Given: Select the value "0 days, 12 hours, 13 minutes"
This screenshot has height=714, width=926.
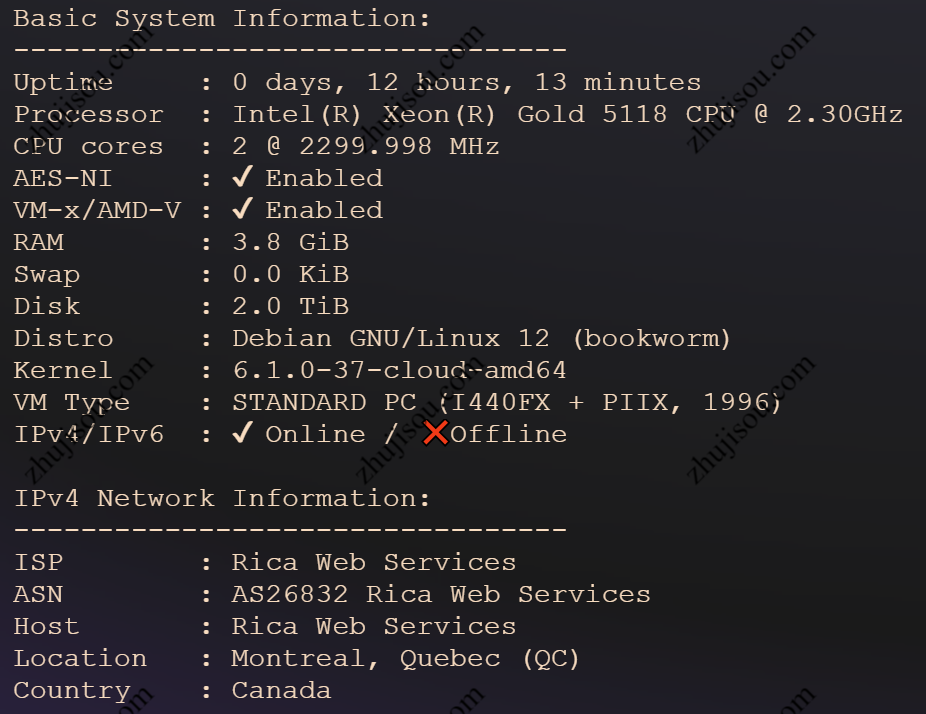Looking at the screenshot, I should (x=467, y=83).
